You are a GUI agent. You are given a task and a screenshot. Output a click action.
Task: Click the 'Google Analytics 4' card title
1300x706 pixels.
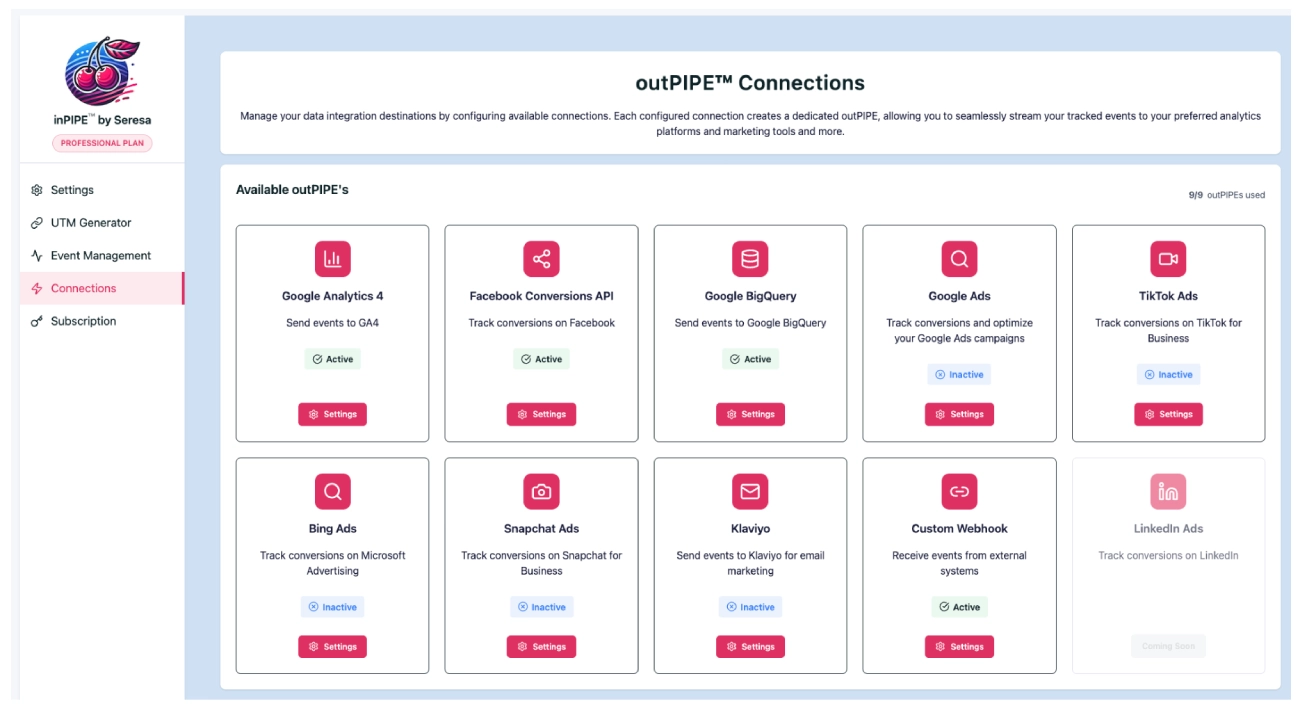[x=333, y=296]
